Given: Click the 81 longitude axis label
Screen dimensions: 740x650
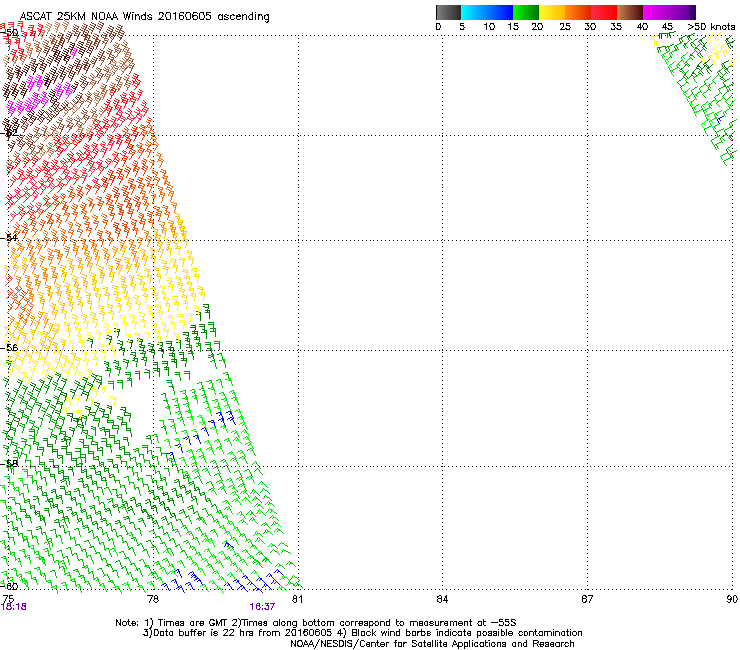Looking at the screenshot, I should tap(297, 599).
